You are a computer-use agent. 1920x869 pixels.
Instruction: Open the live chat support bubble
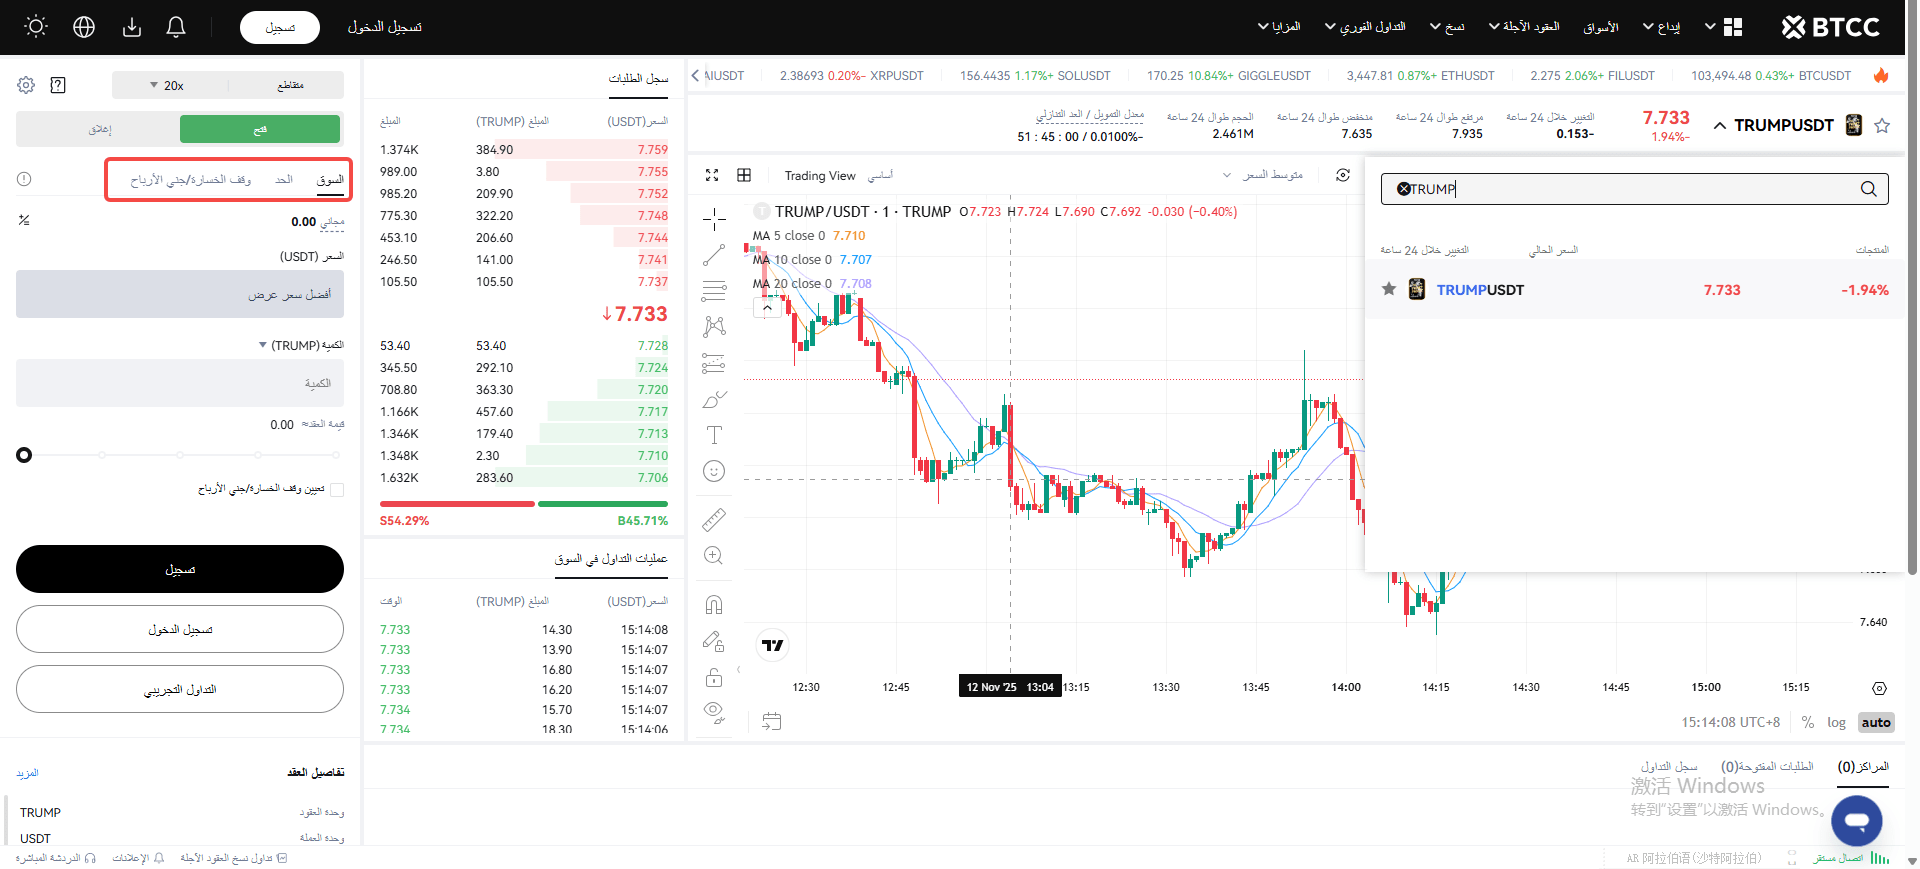pyautogui.click(x=1856, y=821)
